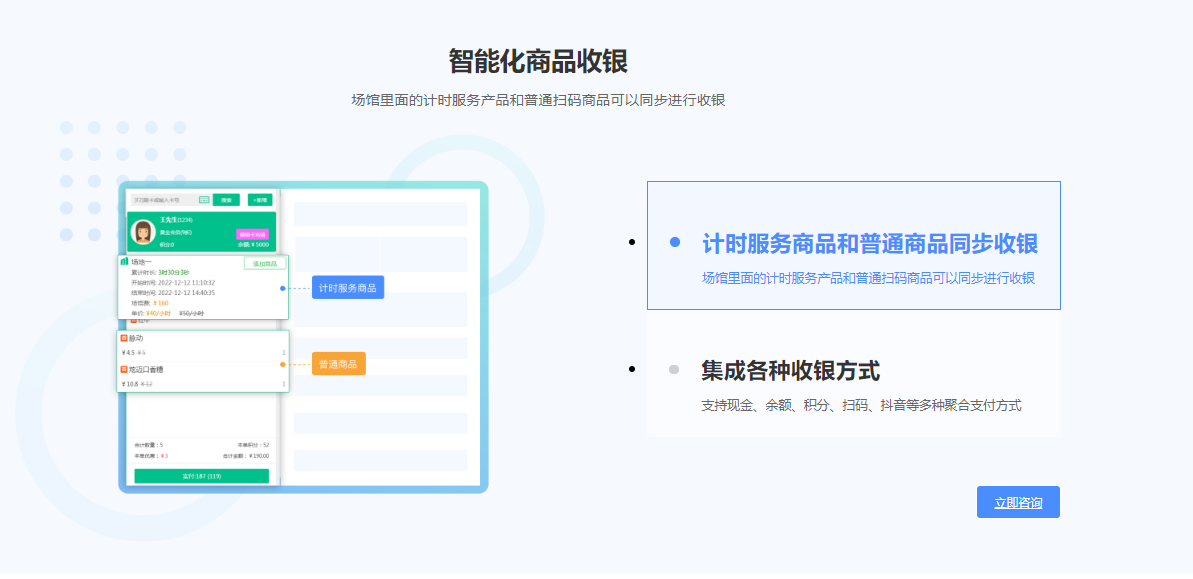Click 王先生's member avatar photo

[x=144, y=232]
